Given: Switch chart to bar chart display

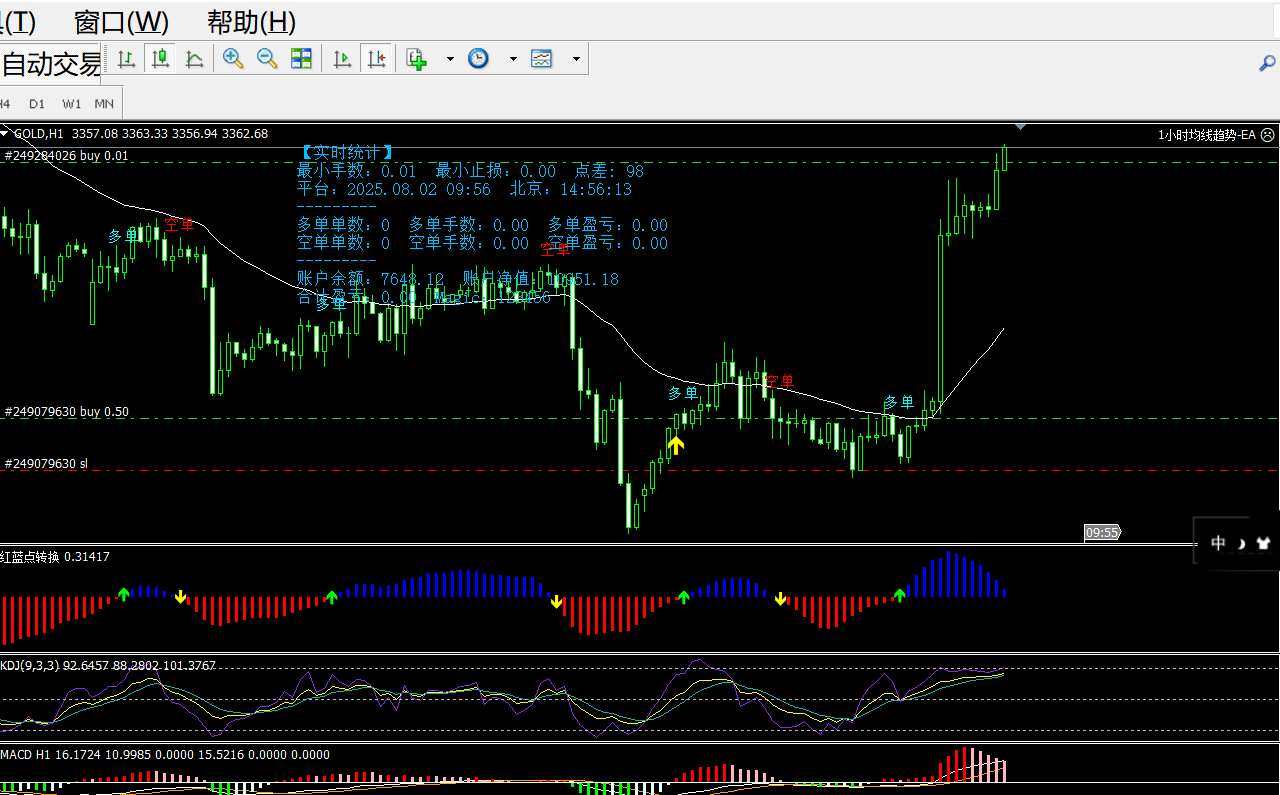Looking at the screenshot, I should click(126, 59).
